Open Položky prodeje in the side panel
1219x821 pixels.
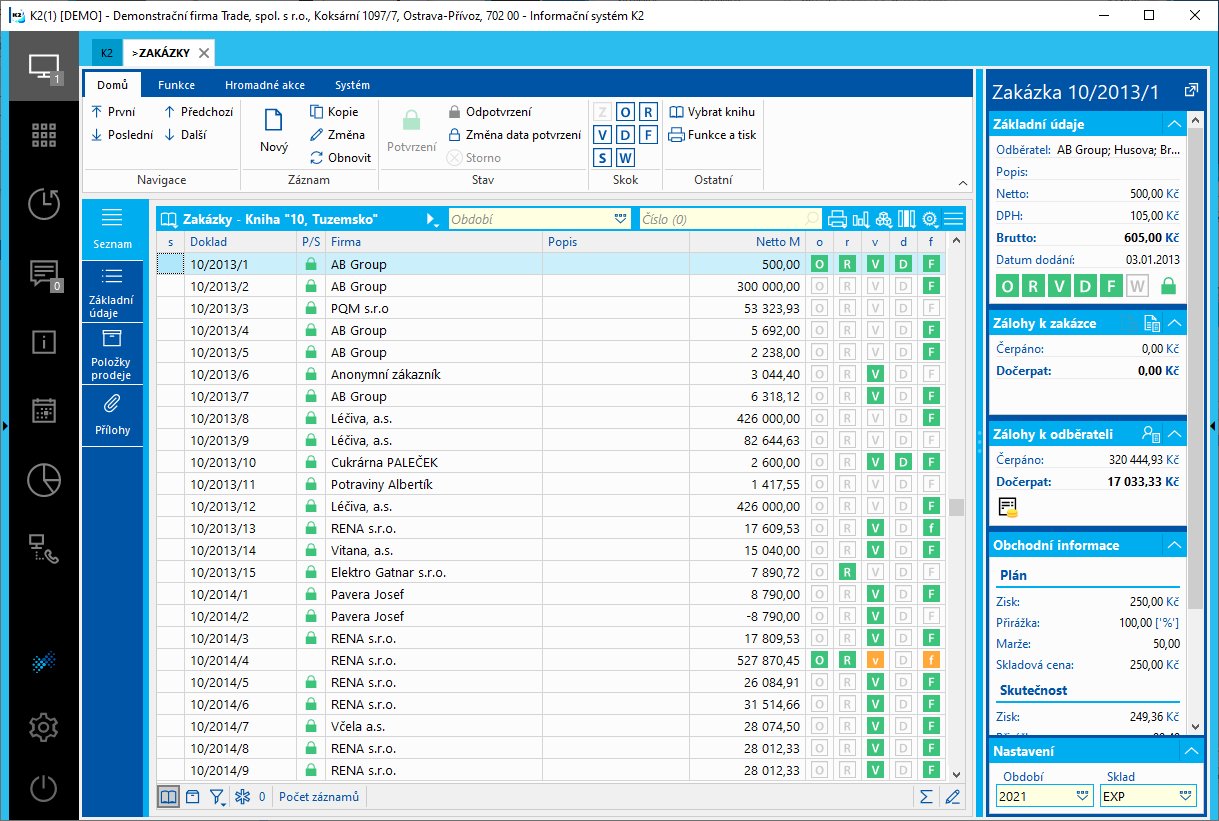coord(112,352)
